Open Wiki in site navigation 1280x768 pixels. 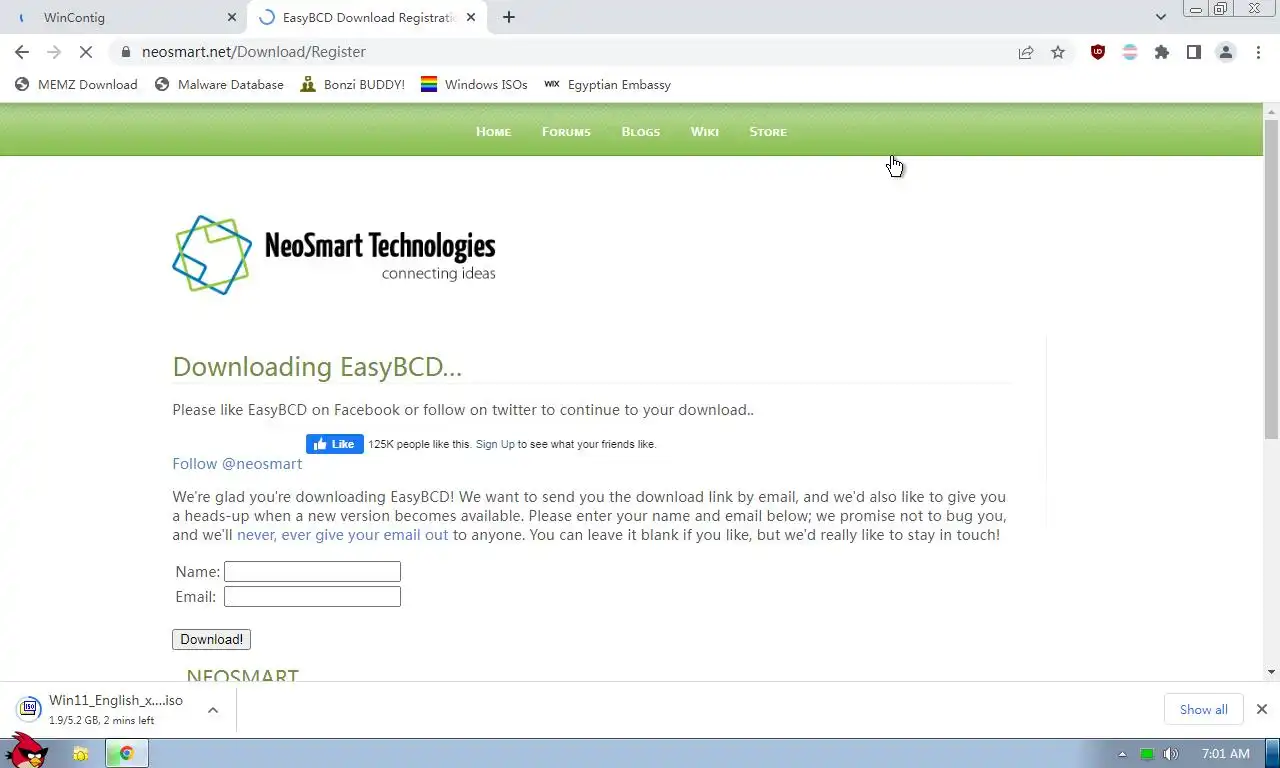tap(704, 132)
